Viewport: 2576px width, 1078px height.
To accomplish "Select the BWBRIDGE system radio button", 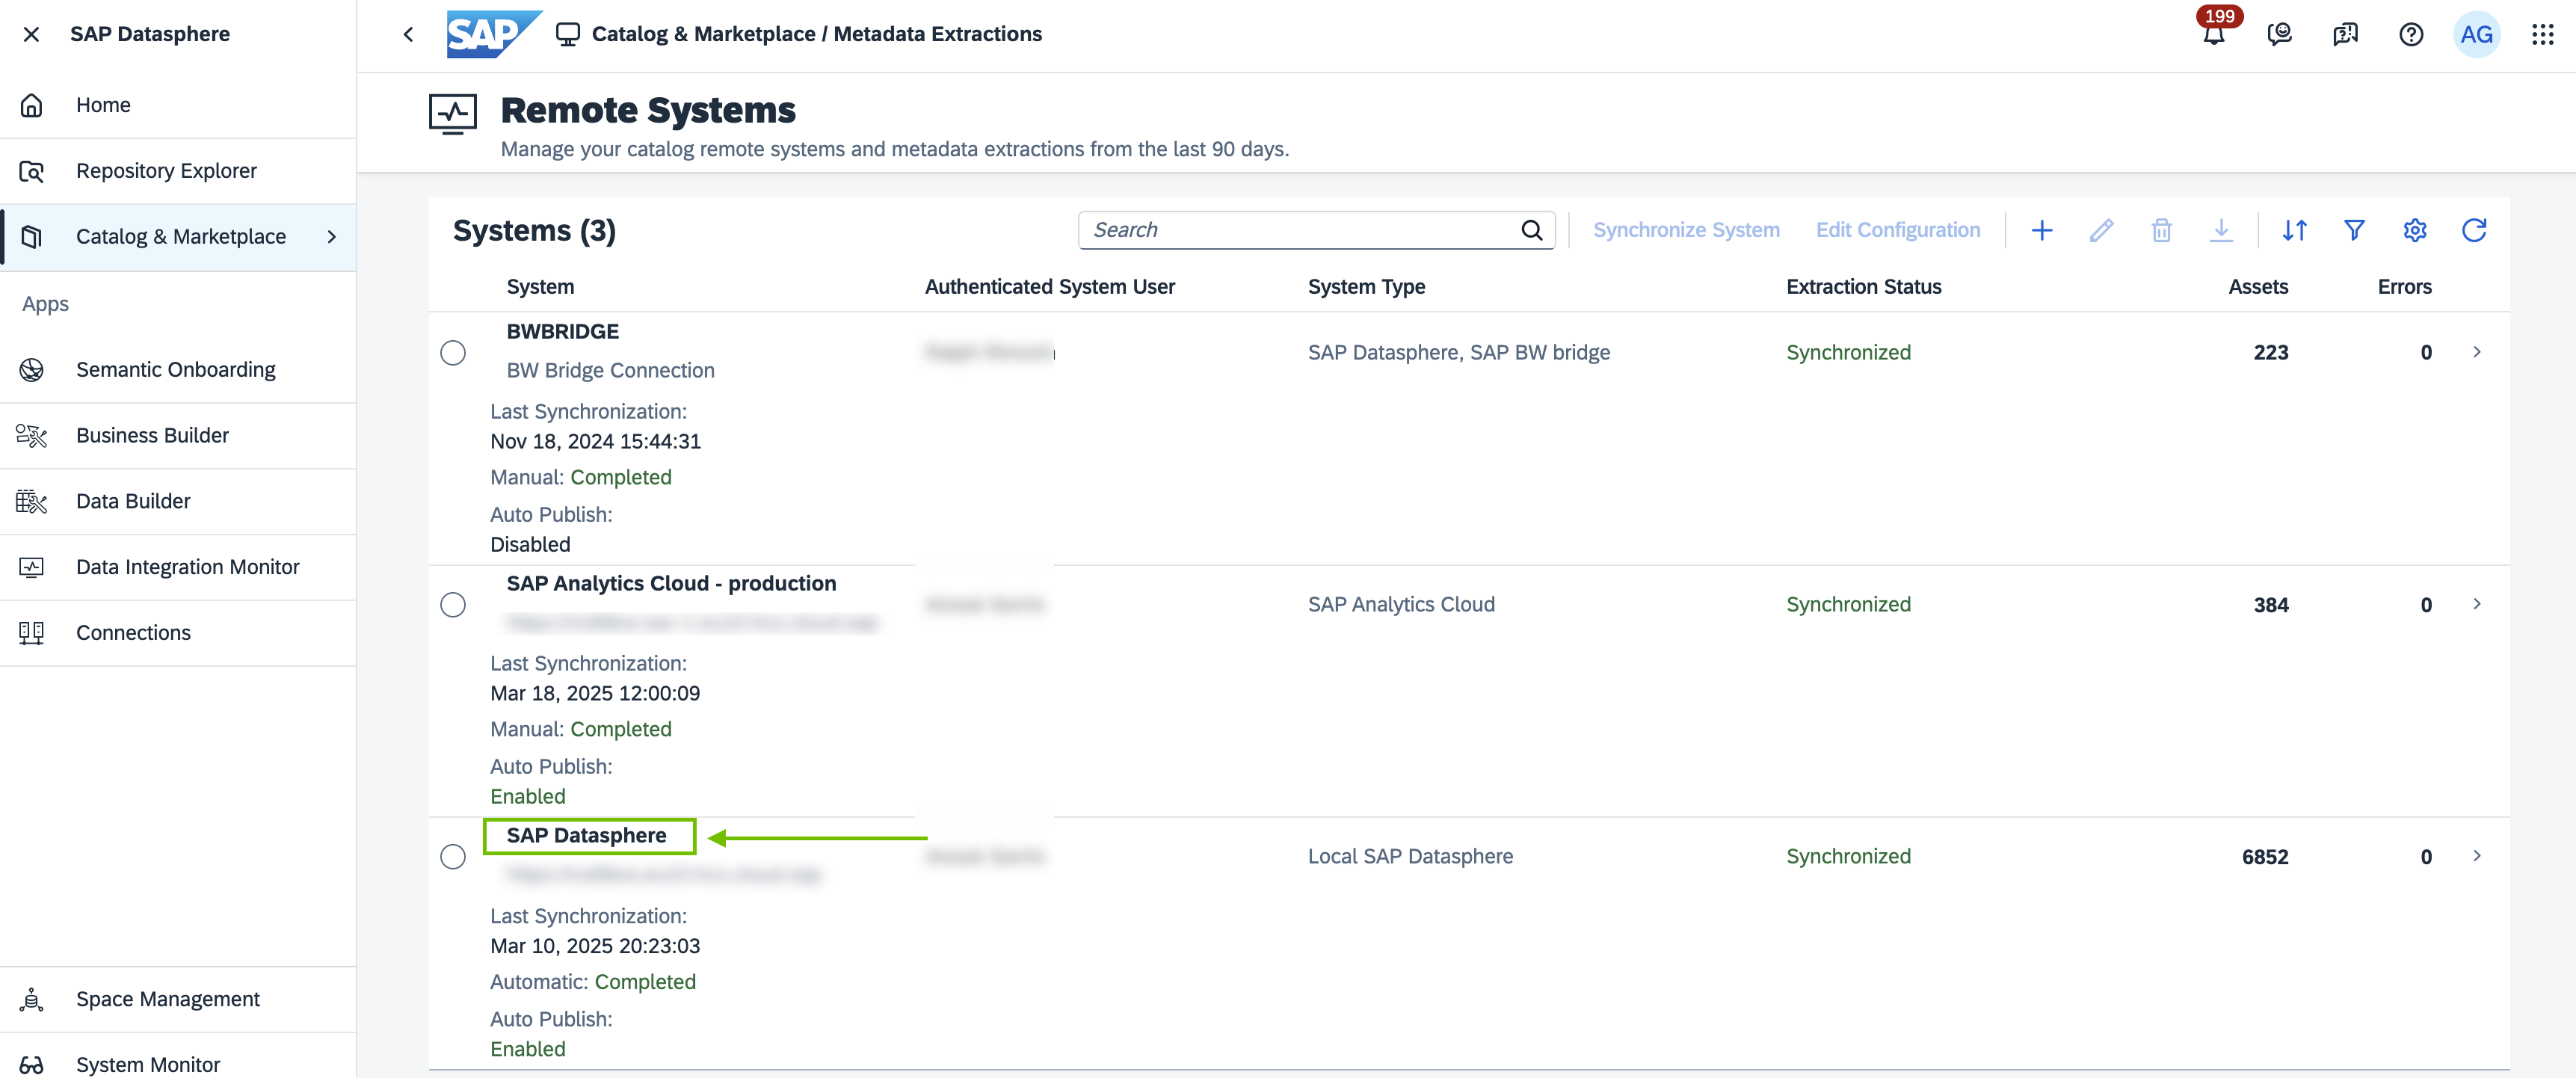I will 453,353.
